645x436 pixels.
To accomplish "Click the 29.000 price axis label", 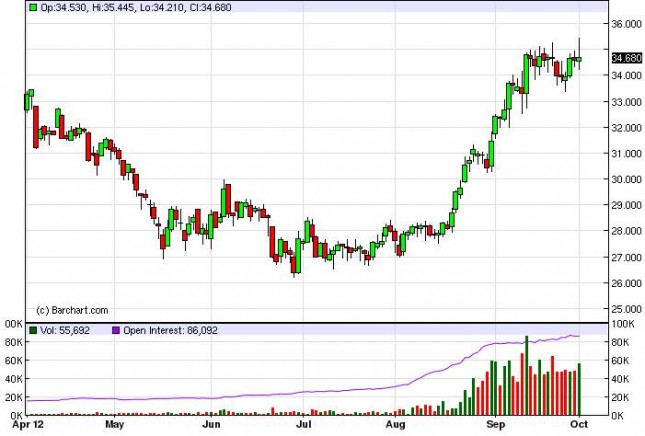I will pos(626,205).
